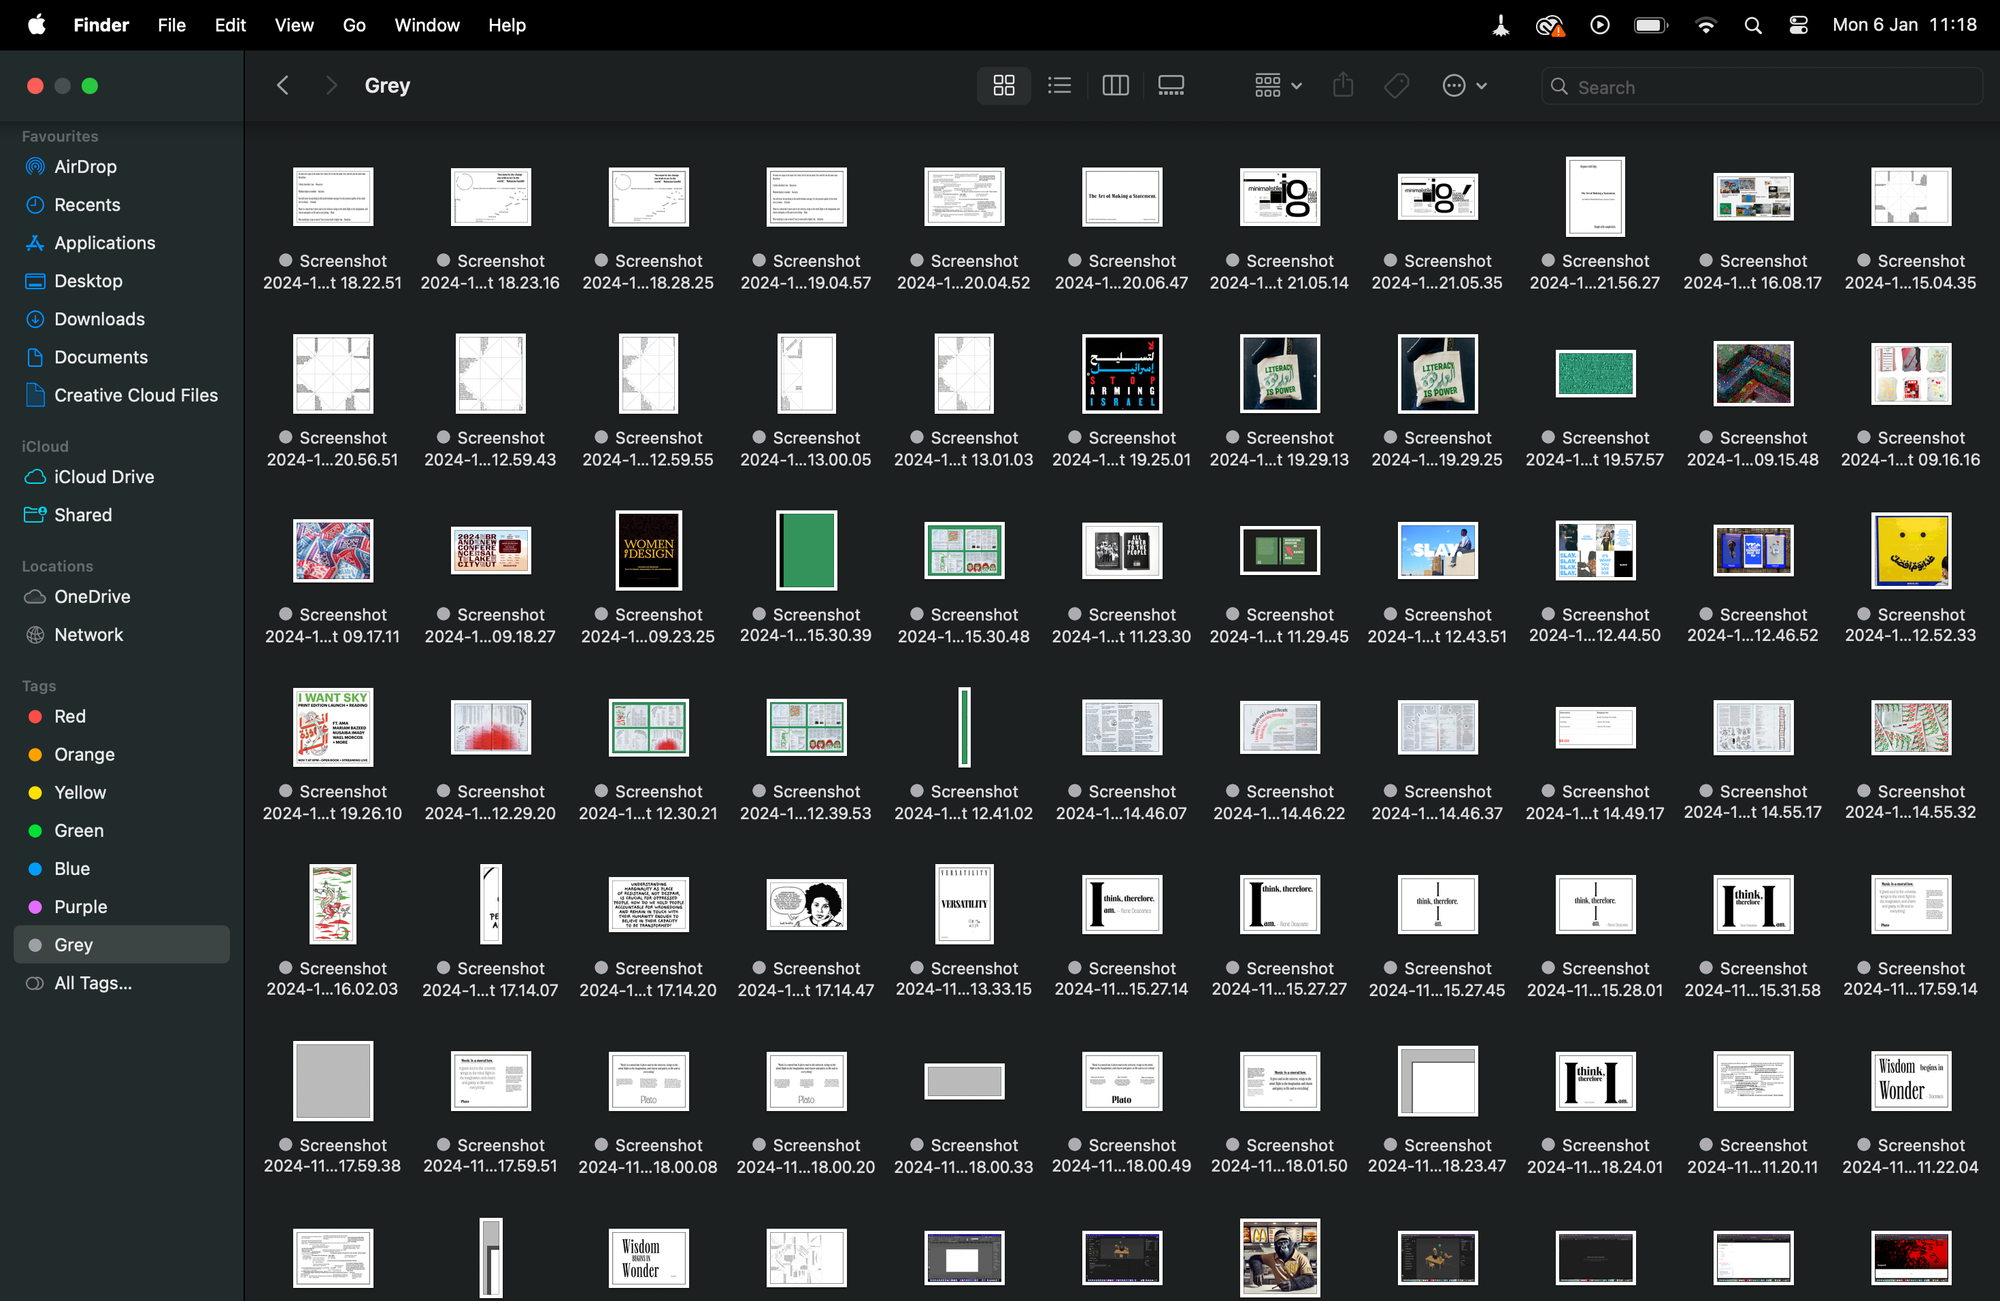Switch to list view in toolbar
Image resolution: width=2000 pixels, height=1301 pixels.
(x=1059, y=86)
